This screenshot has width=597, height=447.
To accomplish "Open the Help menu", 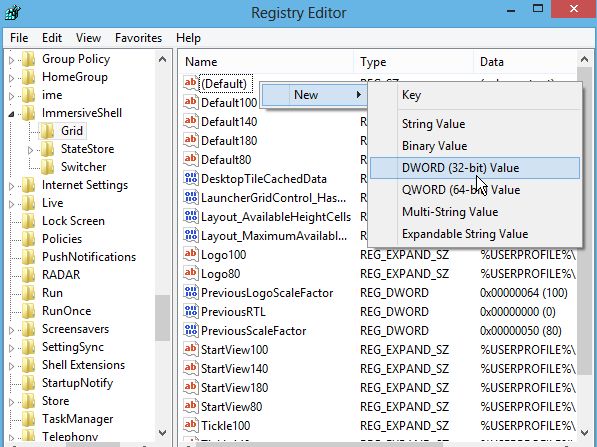I will (x=188, y=38).
